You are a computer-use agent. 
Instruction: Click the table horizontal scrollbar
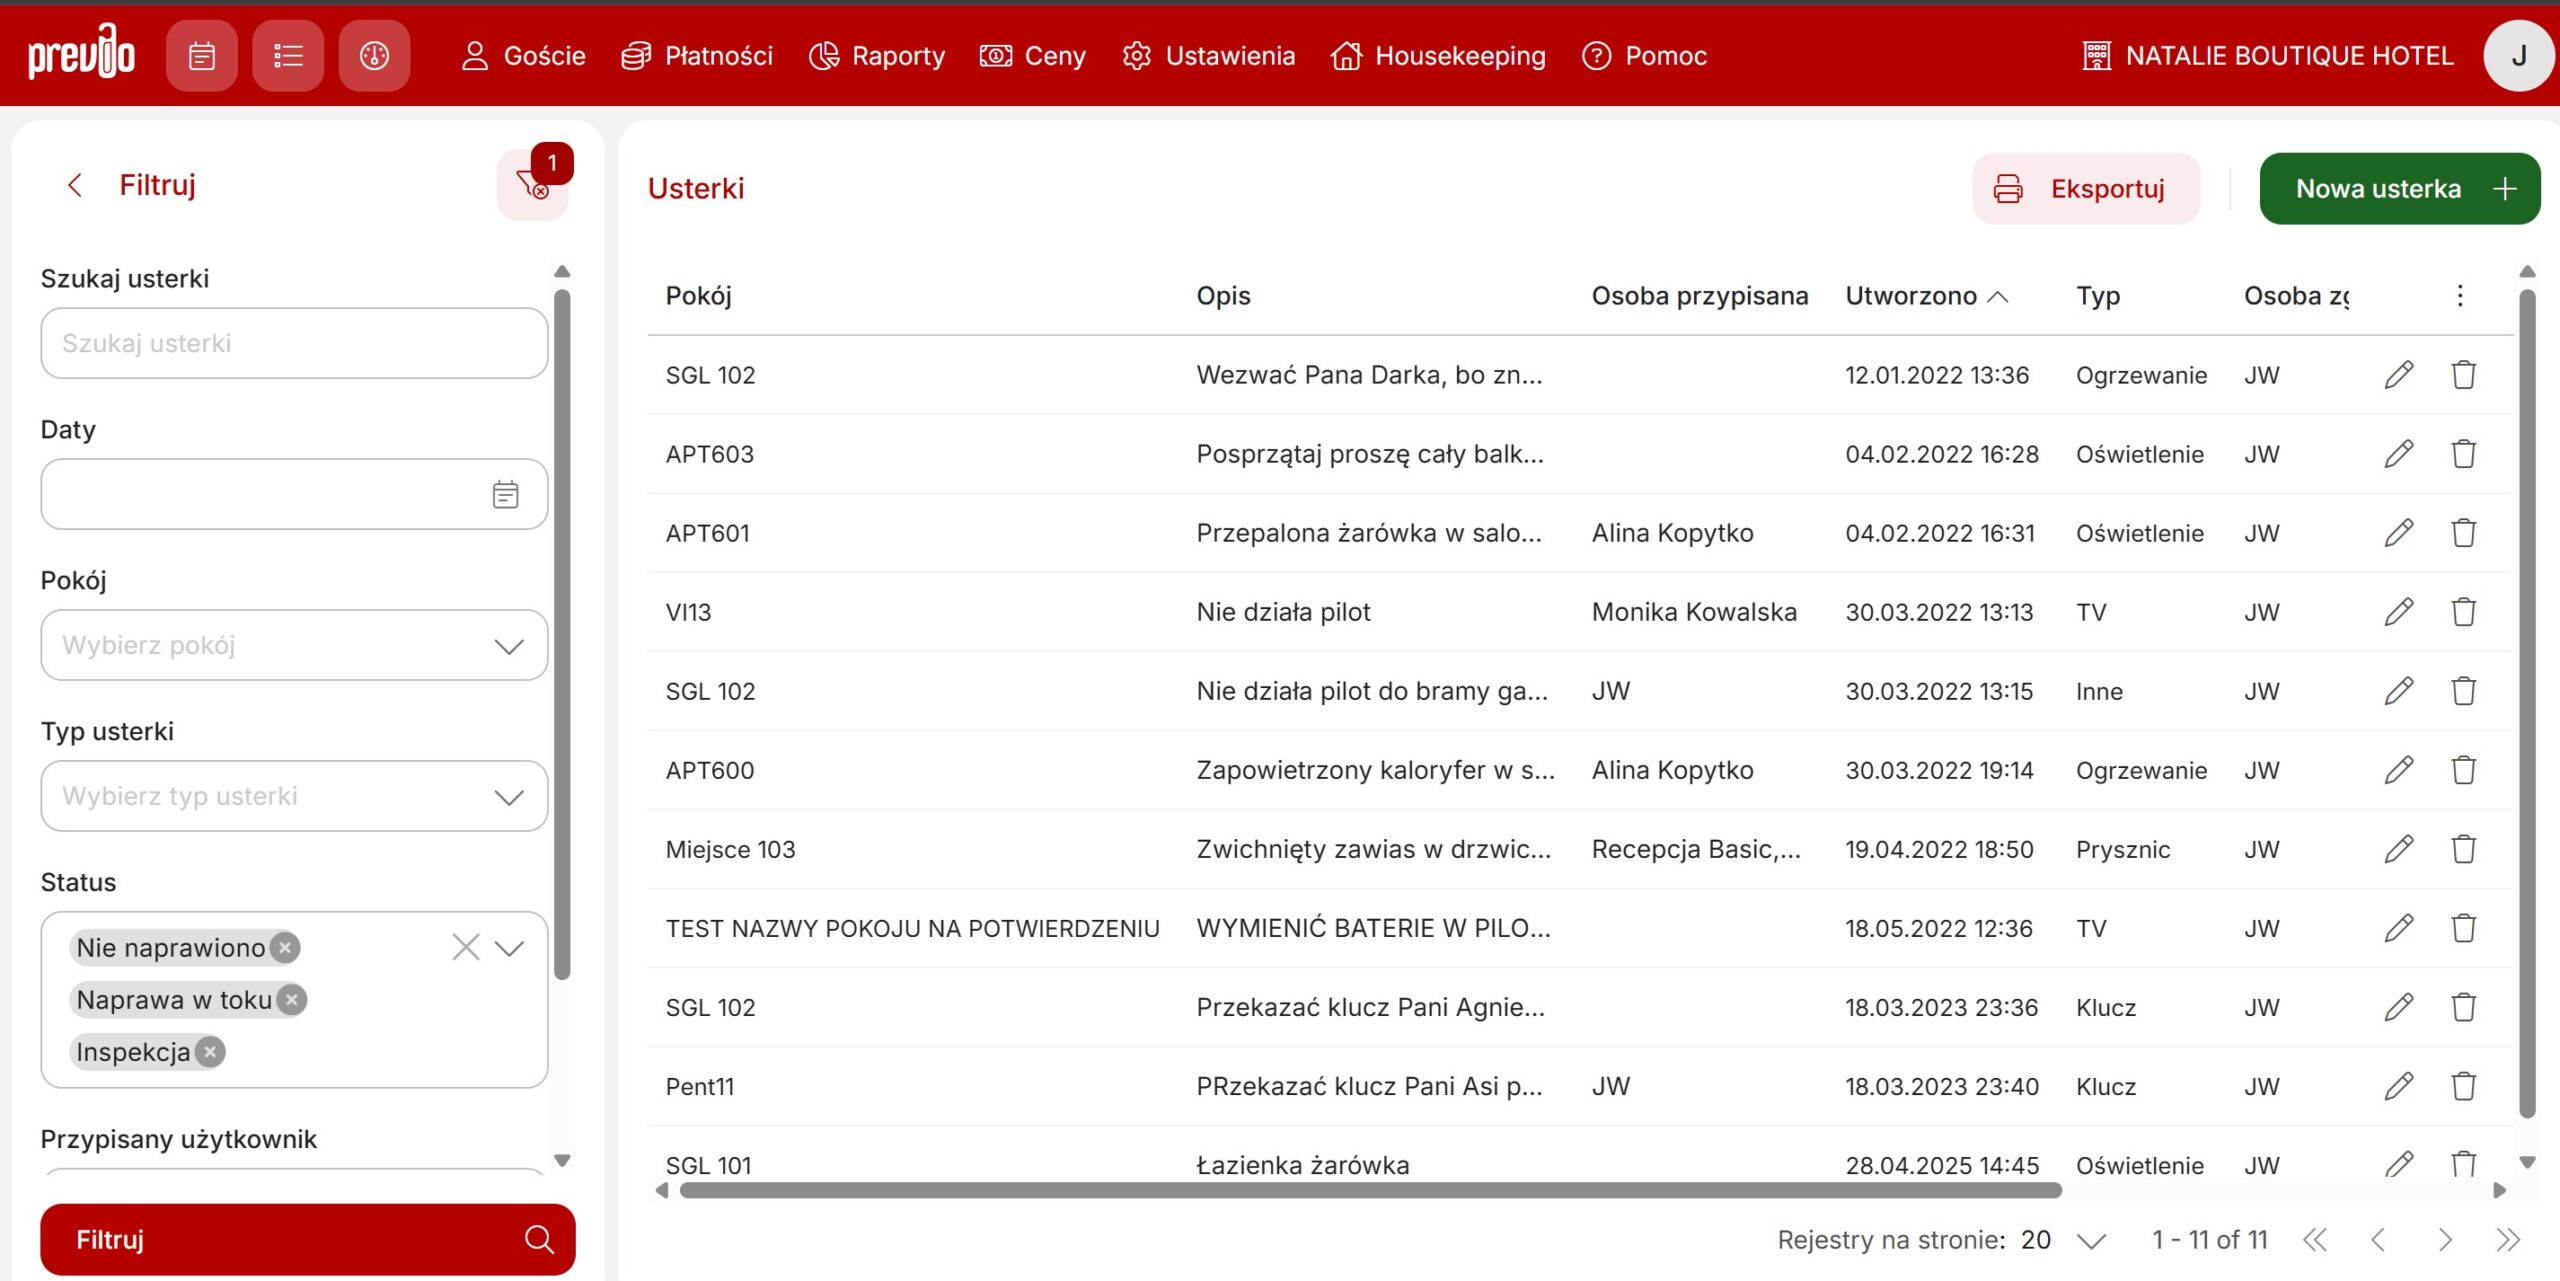point(1370,1190)
